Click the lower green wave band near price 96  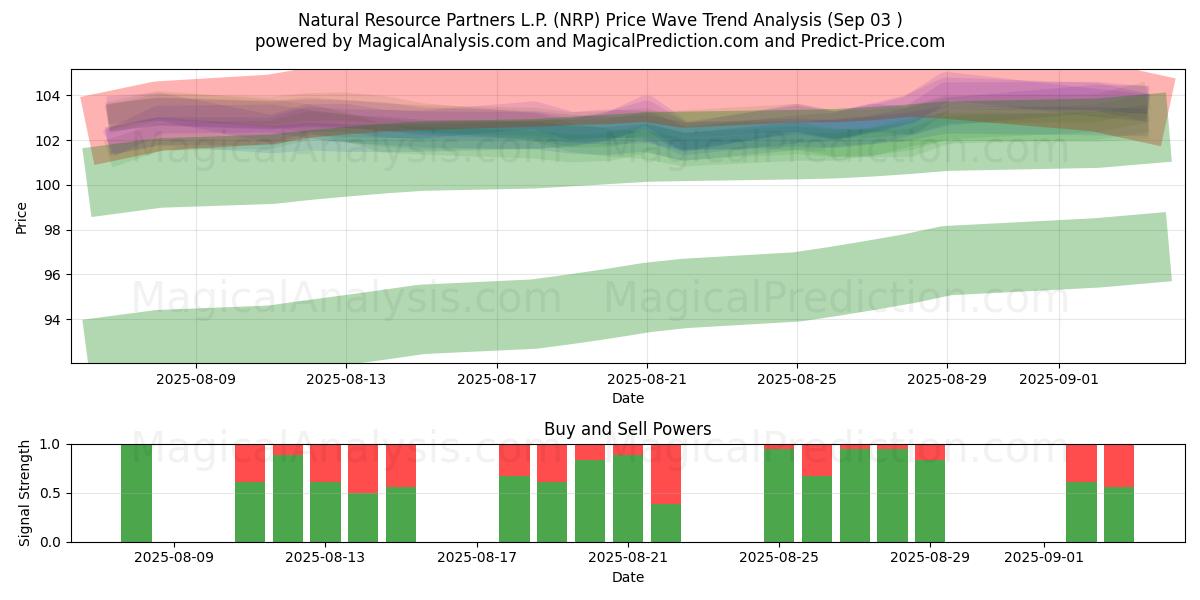pos(628,300)
